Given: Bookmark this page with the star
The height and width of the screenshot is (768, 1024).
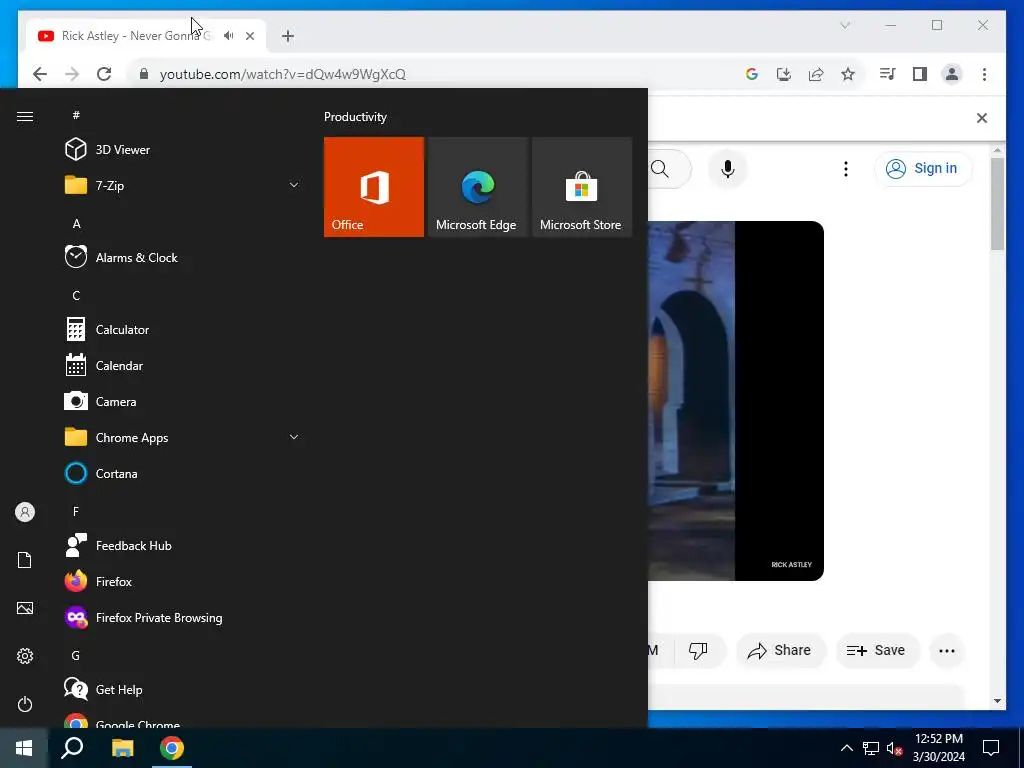Looking at the screenshot, I should 848,74.
